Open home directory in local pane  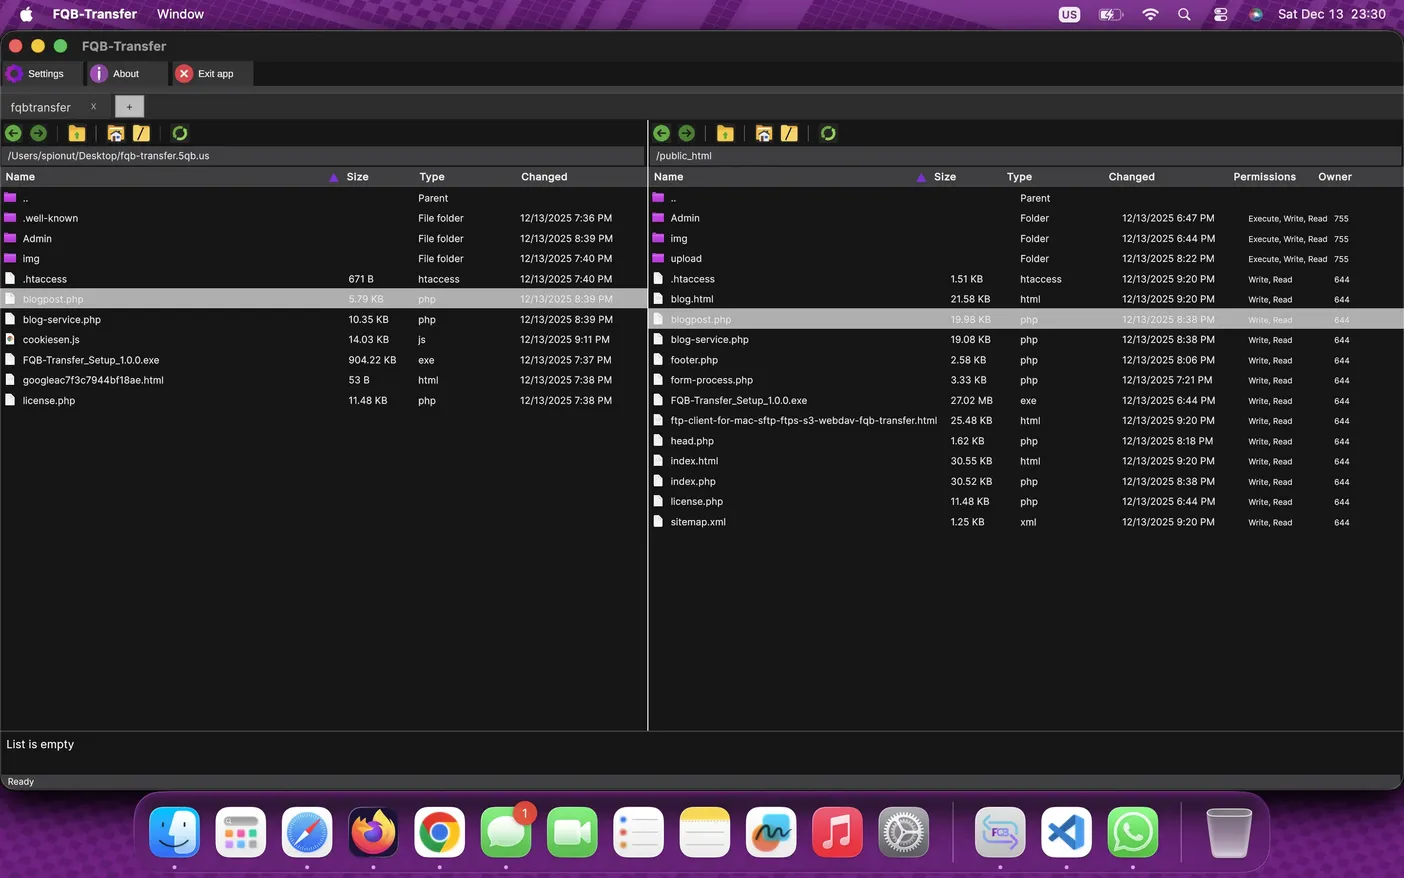pyautogui.click(x=115, y=133)
